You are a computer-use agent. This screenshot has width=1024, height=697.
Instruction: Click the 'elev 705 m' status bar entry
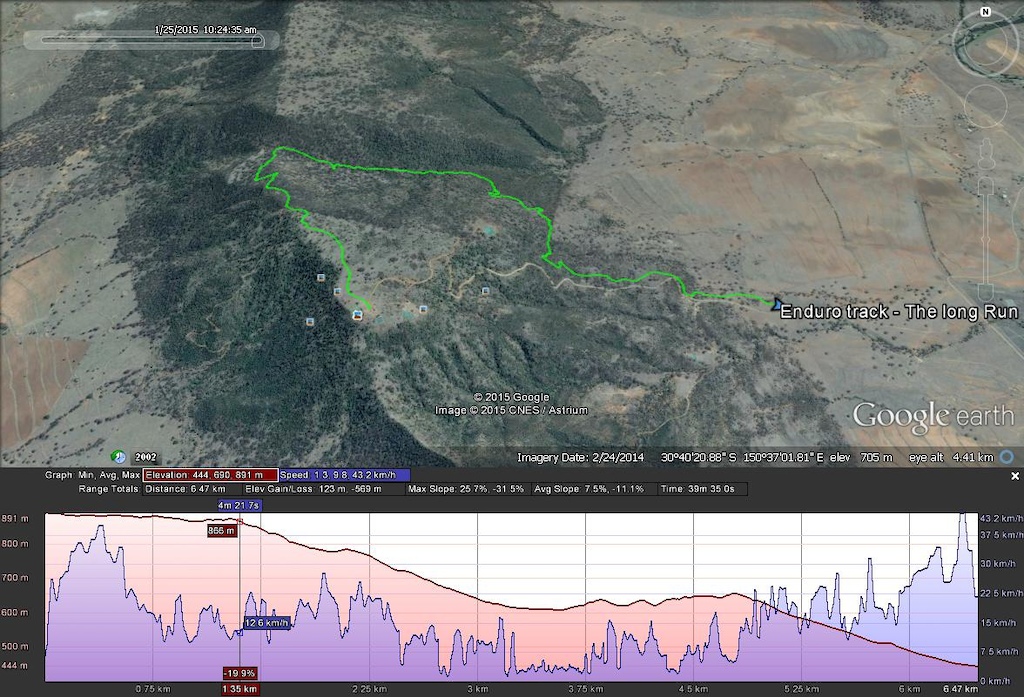861,457
